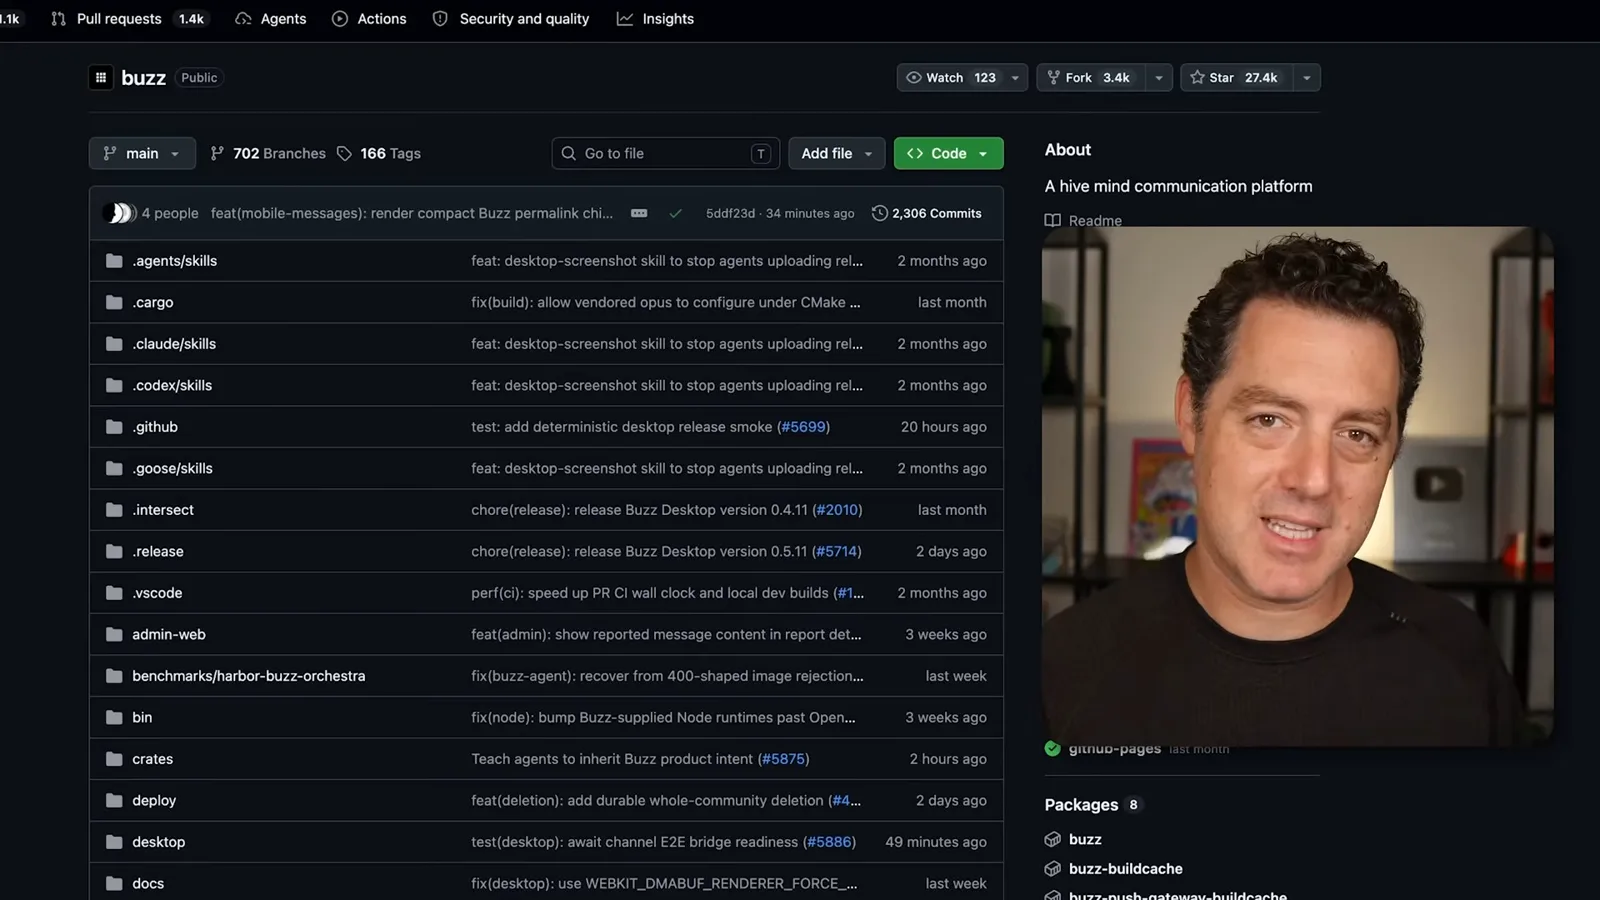View the 2,306 Commits history
The height and width of the screenshot is (900, 1600).
[927, 213]
